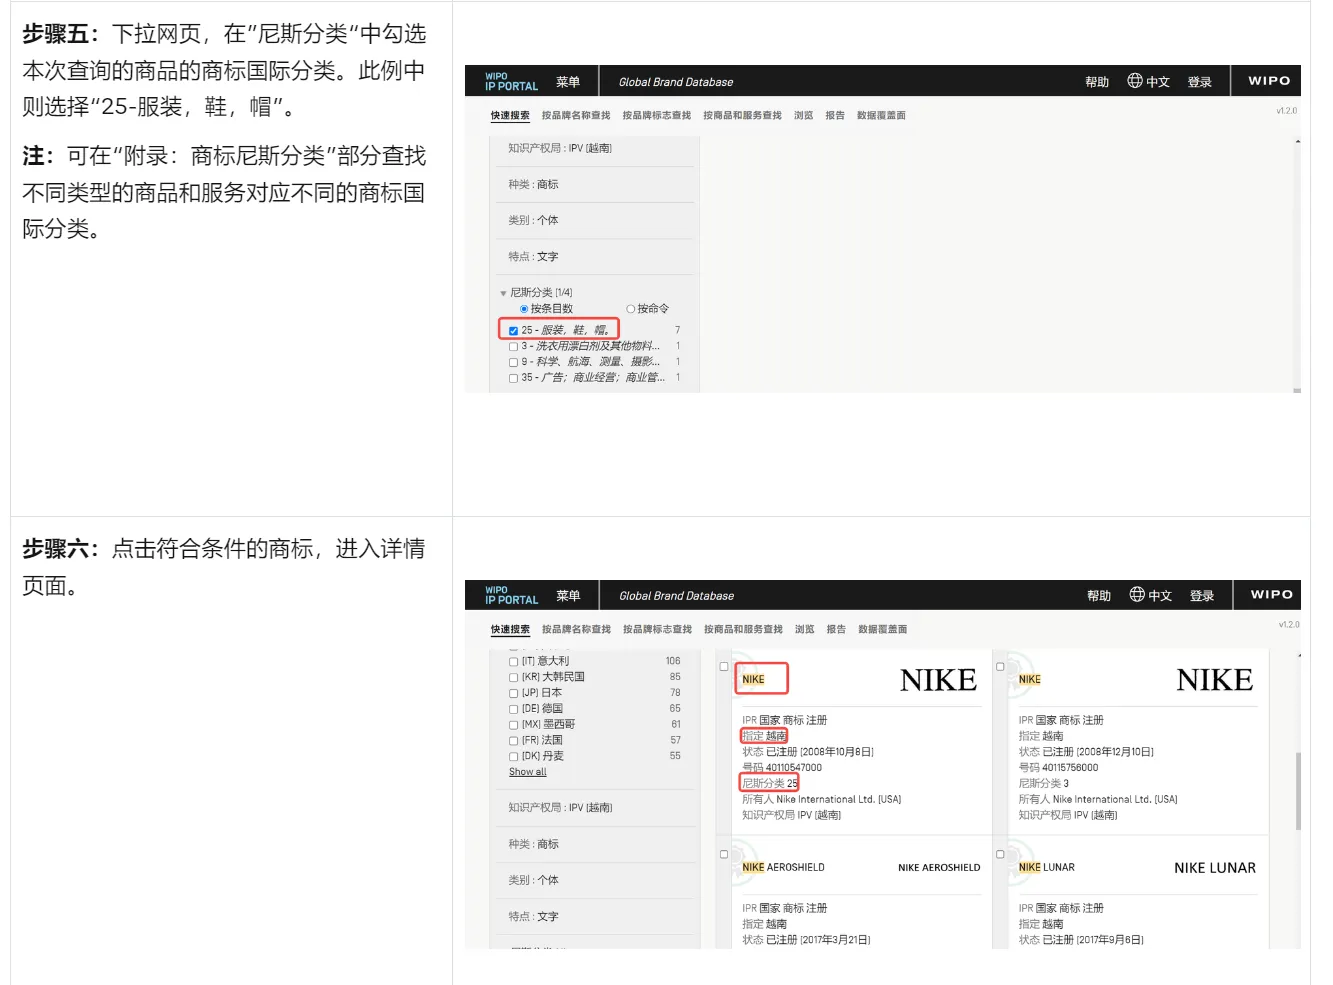Click the large NIKE LUNAR logo image
Image resolution: width=1333 pixels, height=985 pixels.
click(1215, 868)
